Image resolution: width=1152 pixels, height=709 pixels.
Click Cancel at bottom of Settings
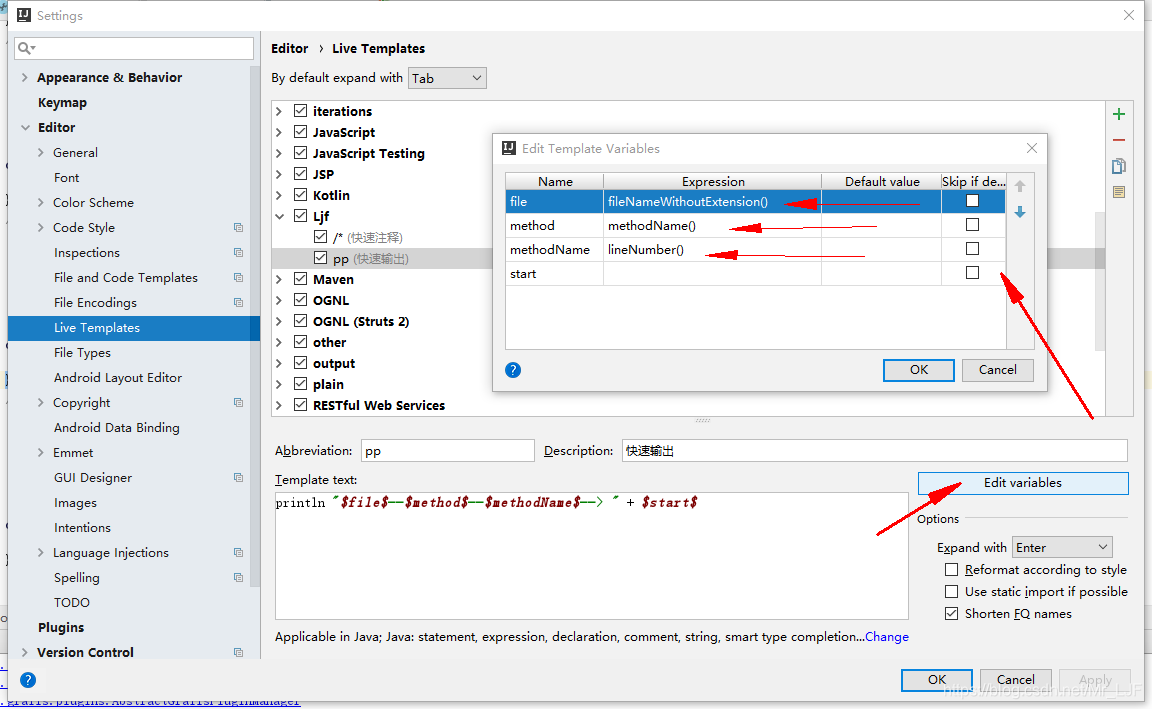(x=1015, y=680)
